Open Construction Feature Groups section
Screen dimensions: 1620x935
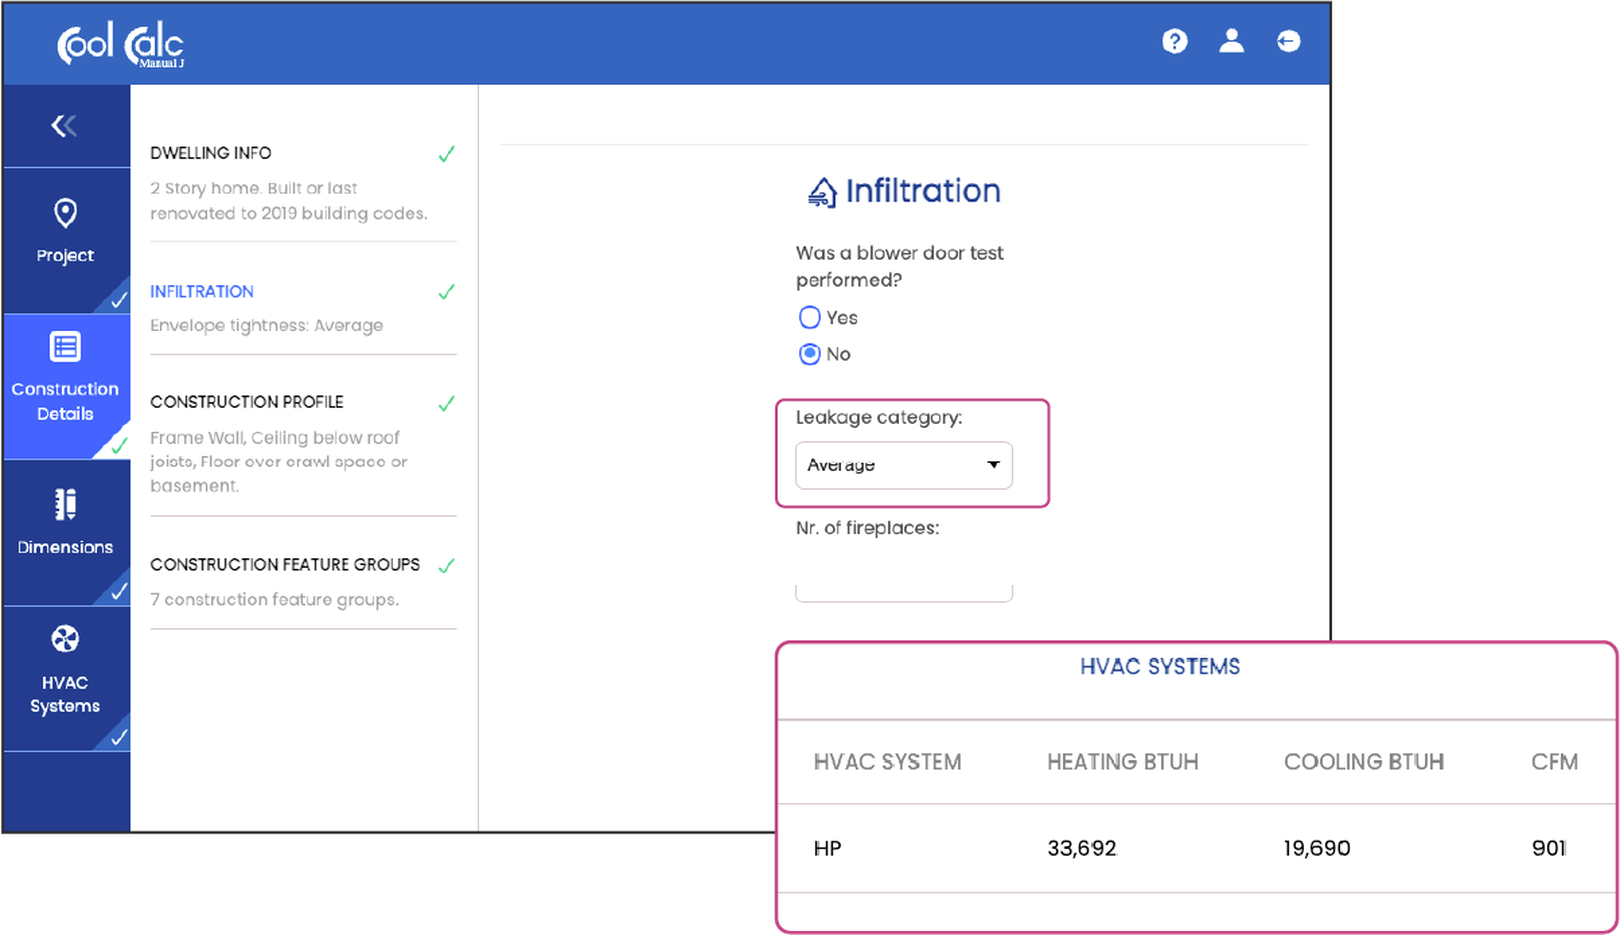tap(285, 565)
